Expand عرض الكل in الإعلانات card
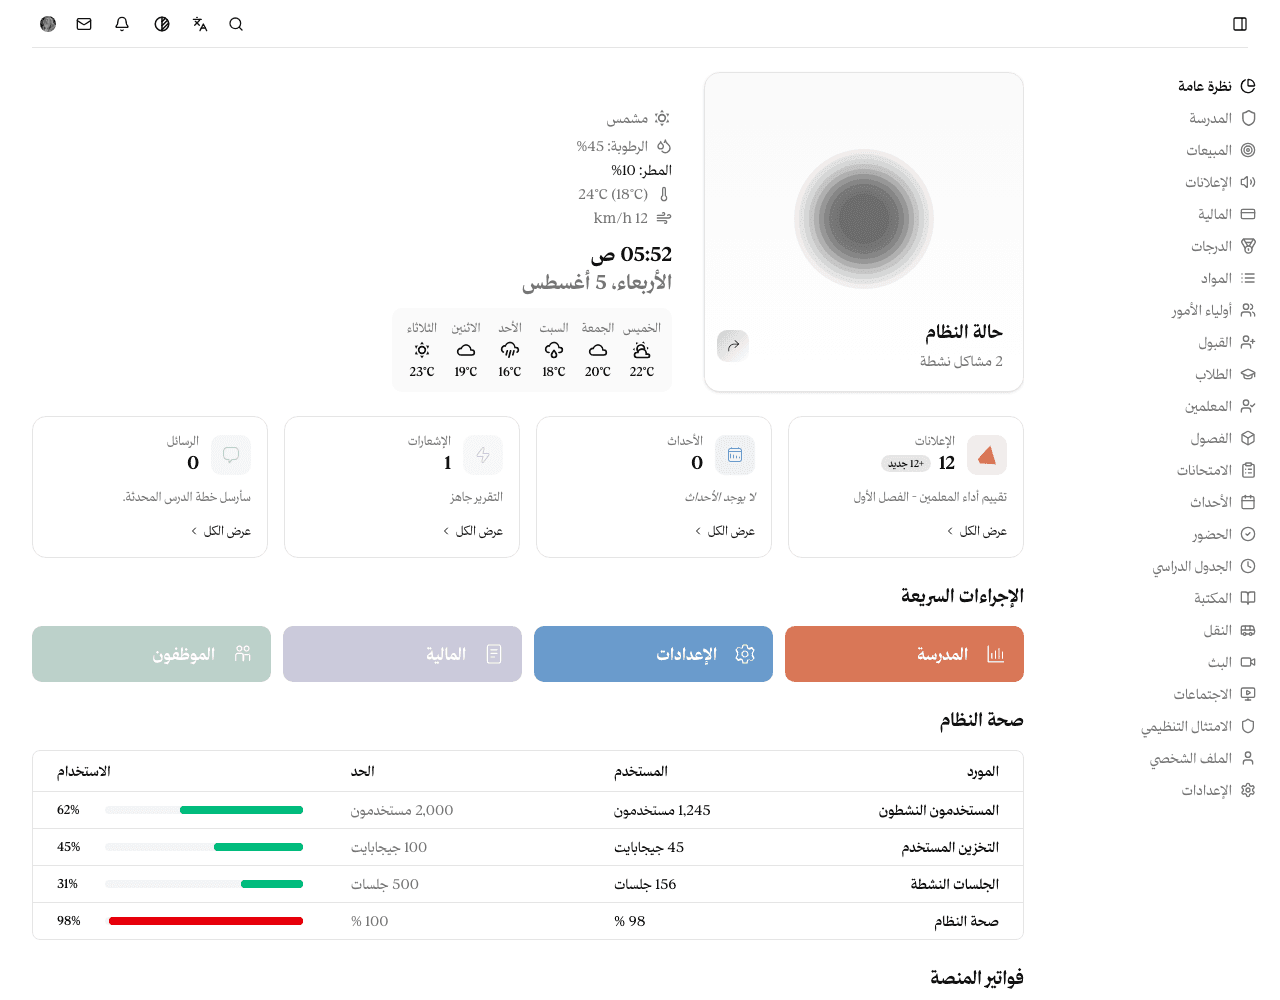 [977, 531]
